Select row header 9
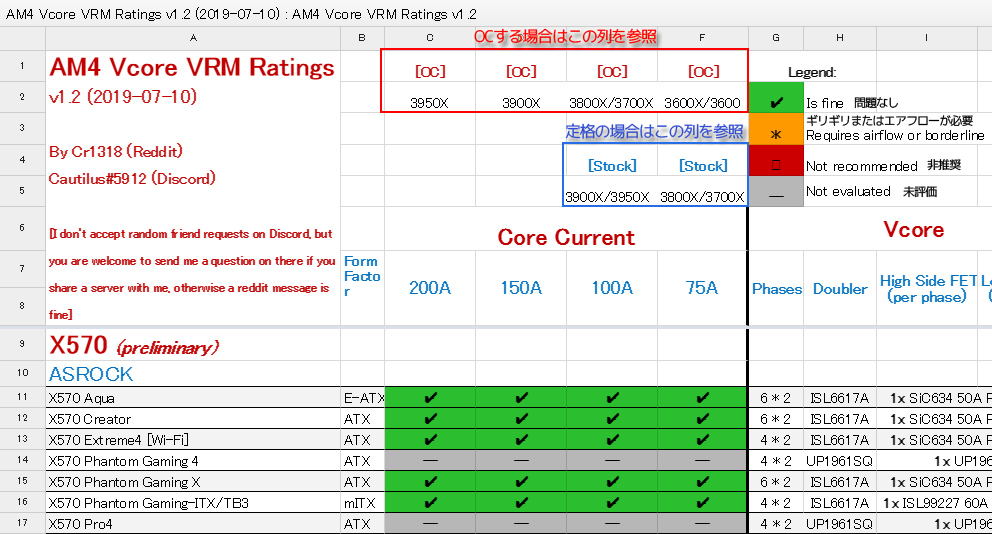 tap(22, 344)
